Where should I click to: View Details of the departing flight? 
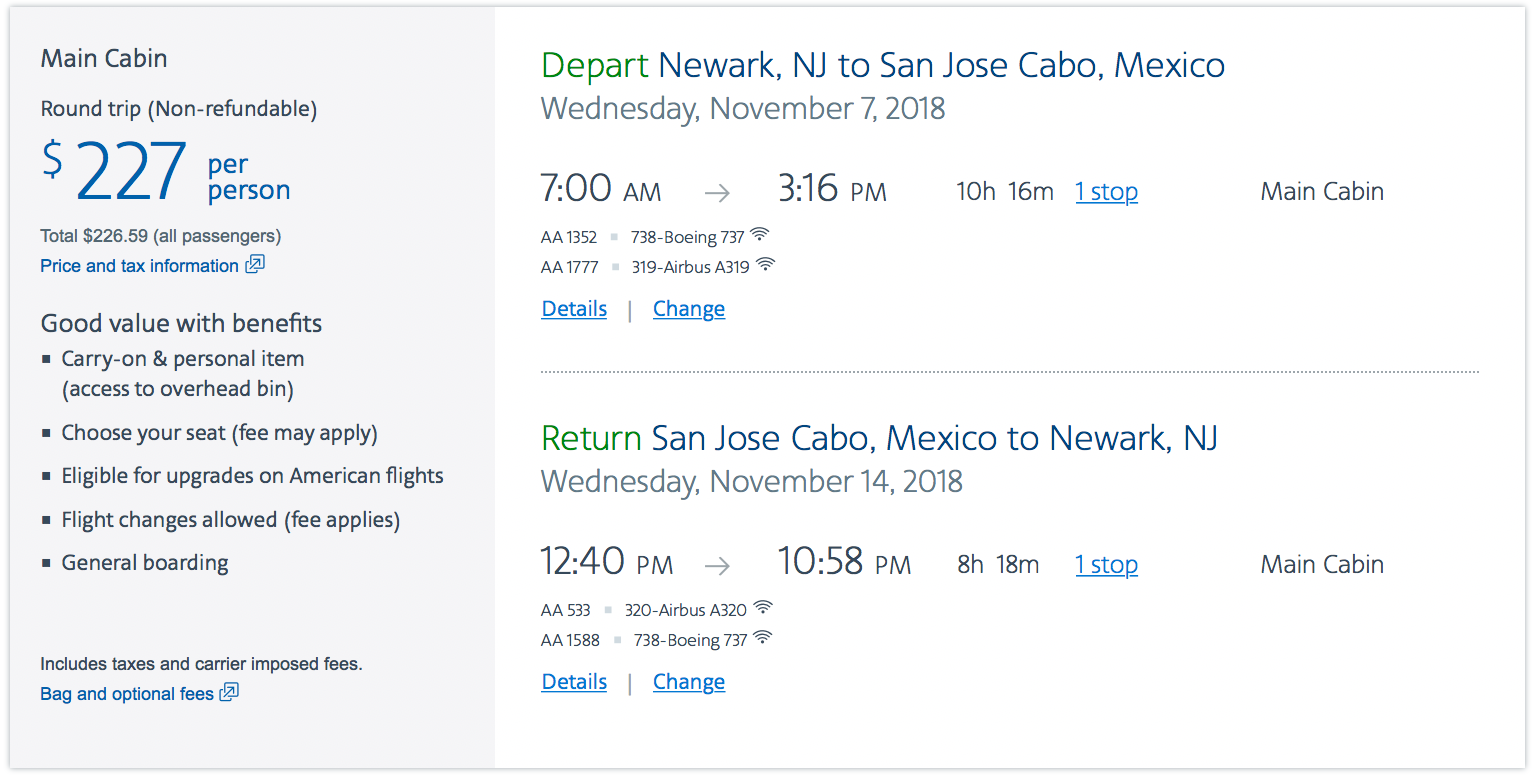click(x=574, y=309)
